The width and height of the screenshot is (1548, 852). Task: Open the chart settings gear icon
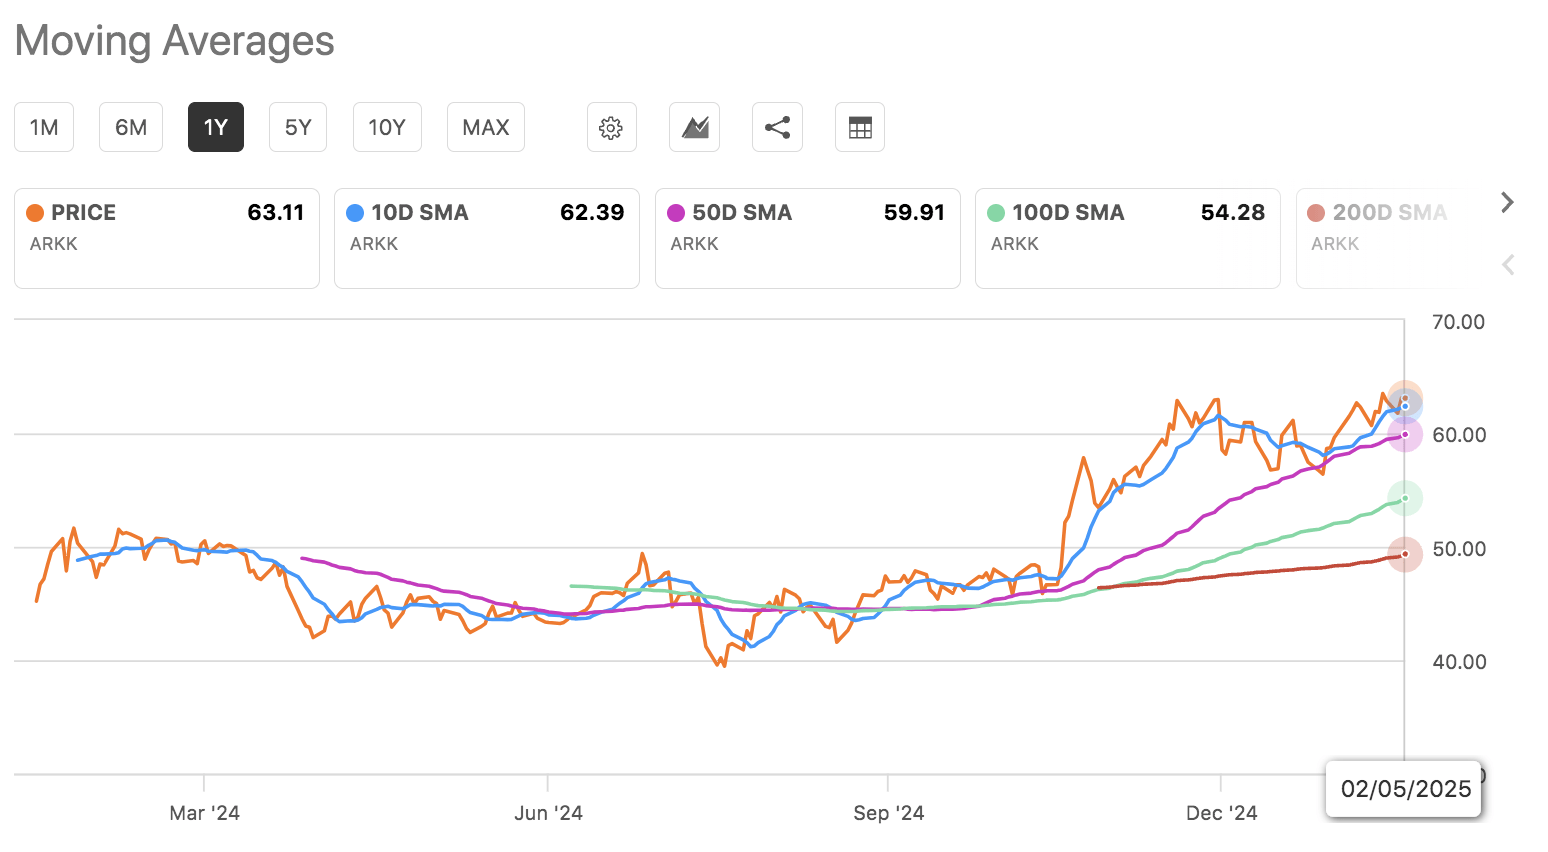pos(611,127)
